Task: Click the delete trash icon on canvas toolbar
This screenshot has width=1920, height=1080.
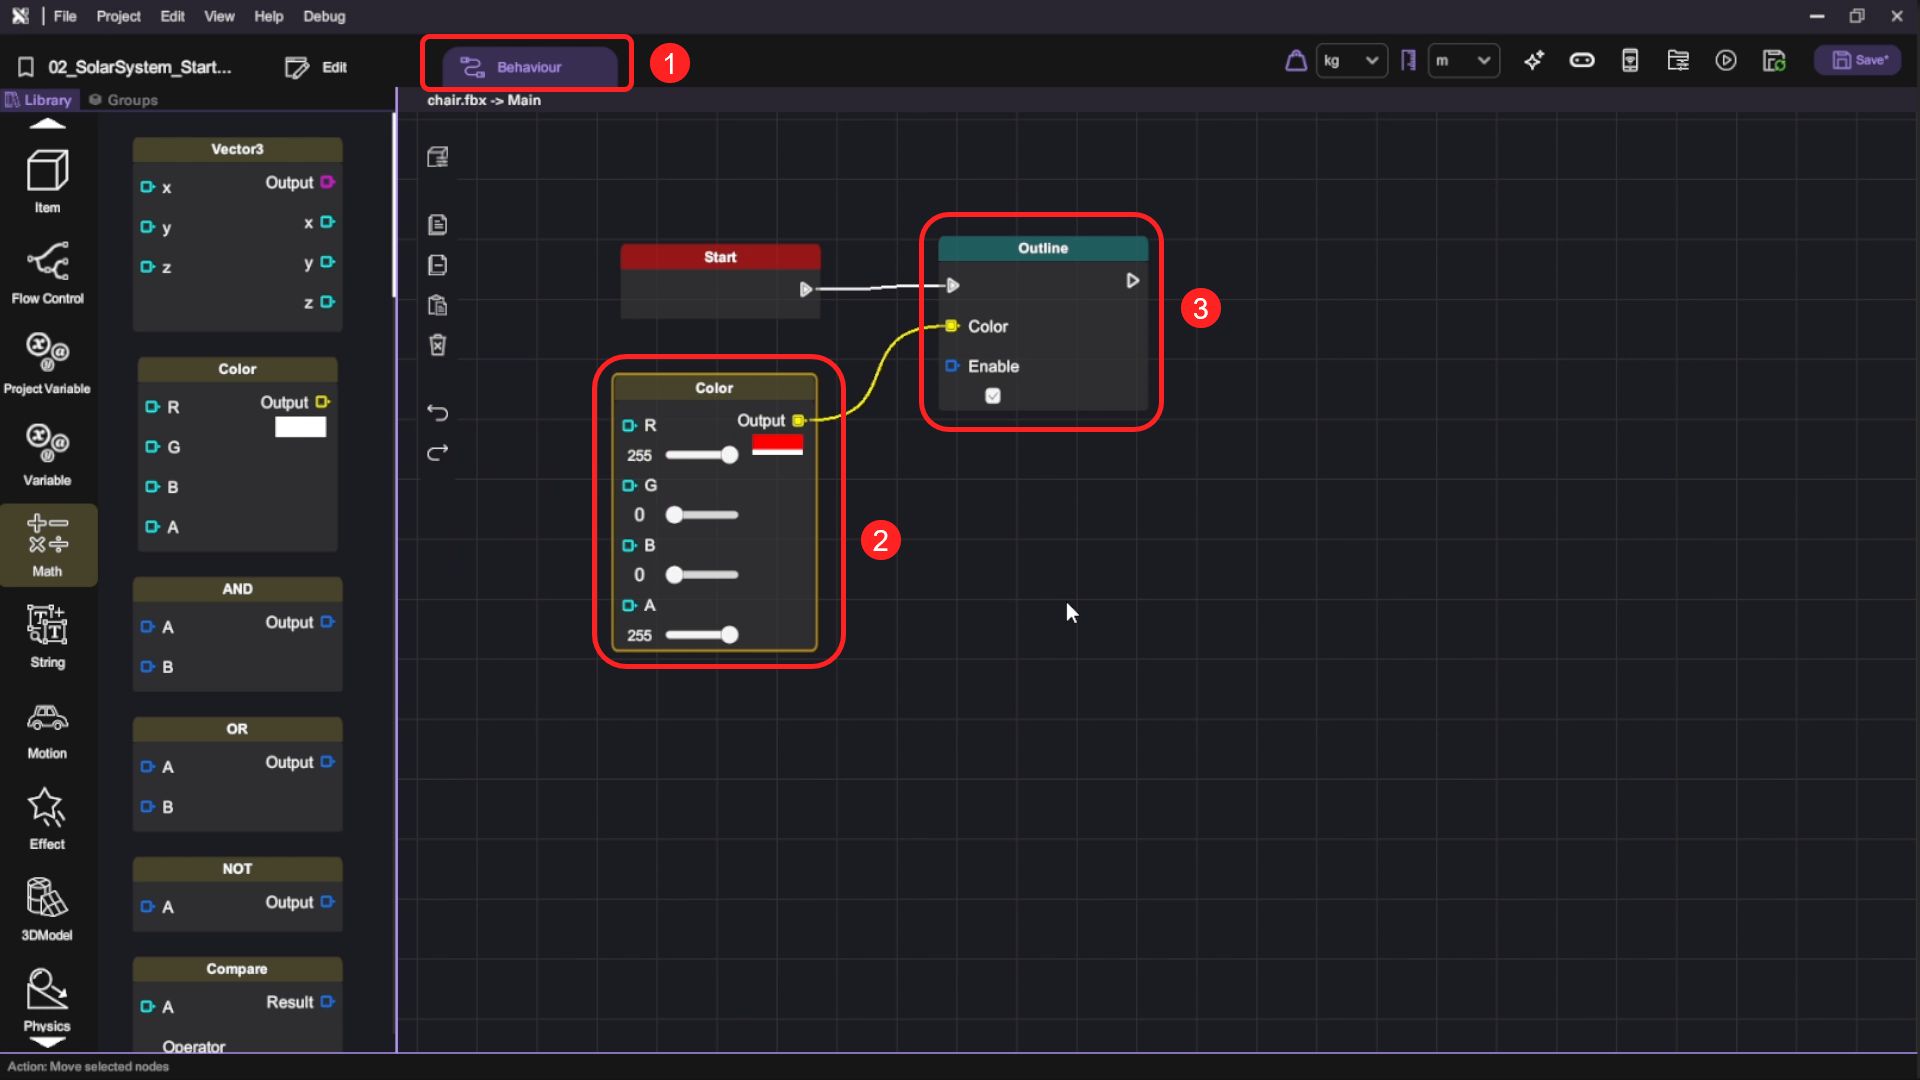Action: [x=437, y=345]
